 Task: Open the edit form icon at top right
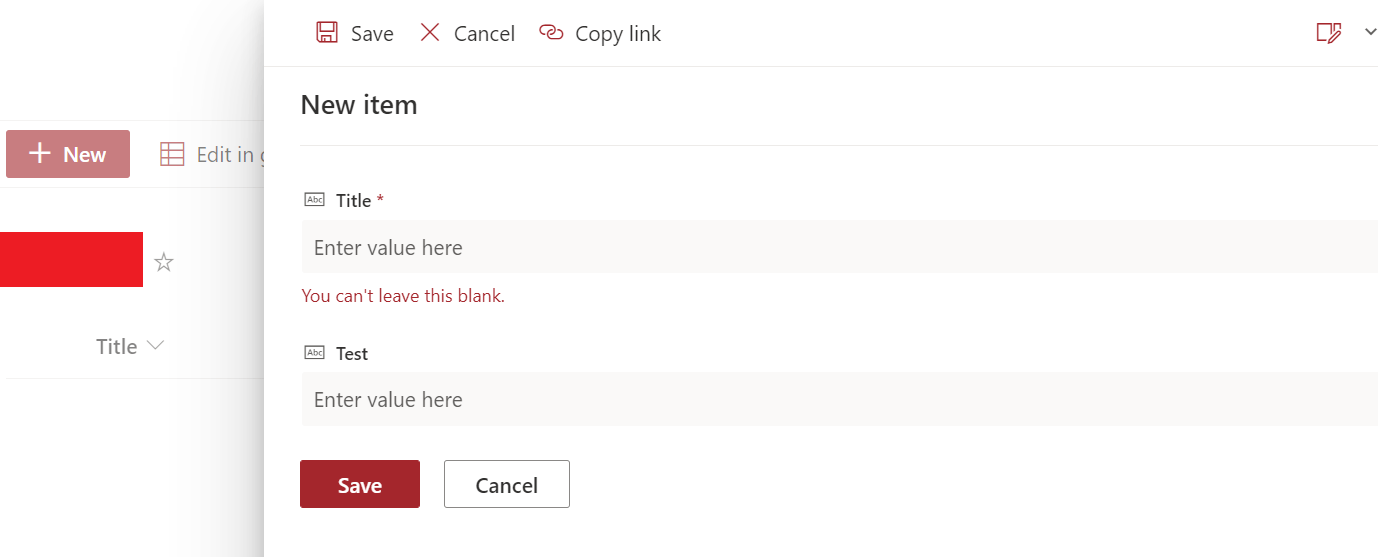tap(1328, 33)
